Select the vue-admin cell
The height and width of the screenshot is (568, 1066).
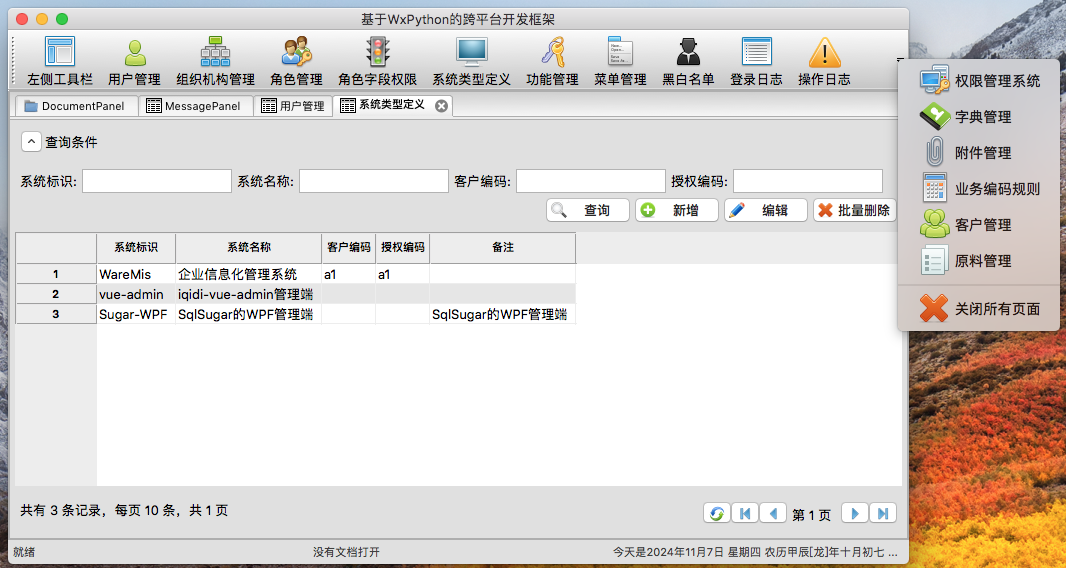tap(136, 294)
